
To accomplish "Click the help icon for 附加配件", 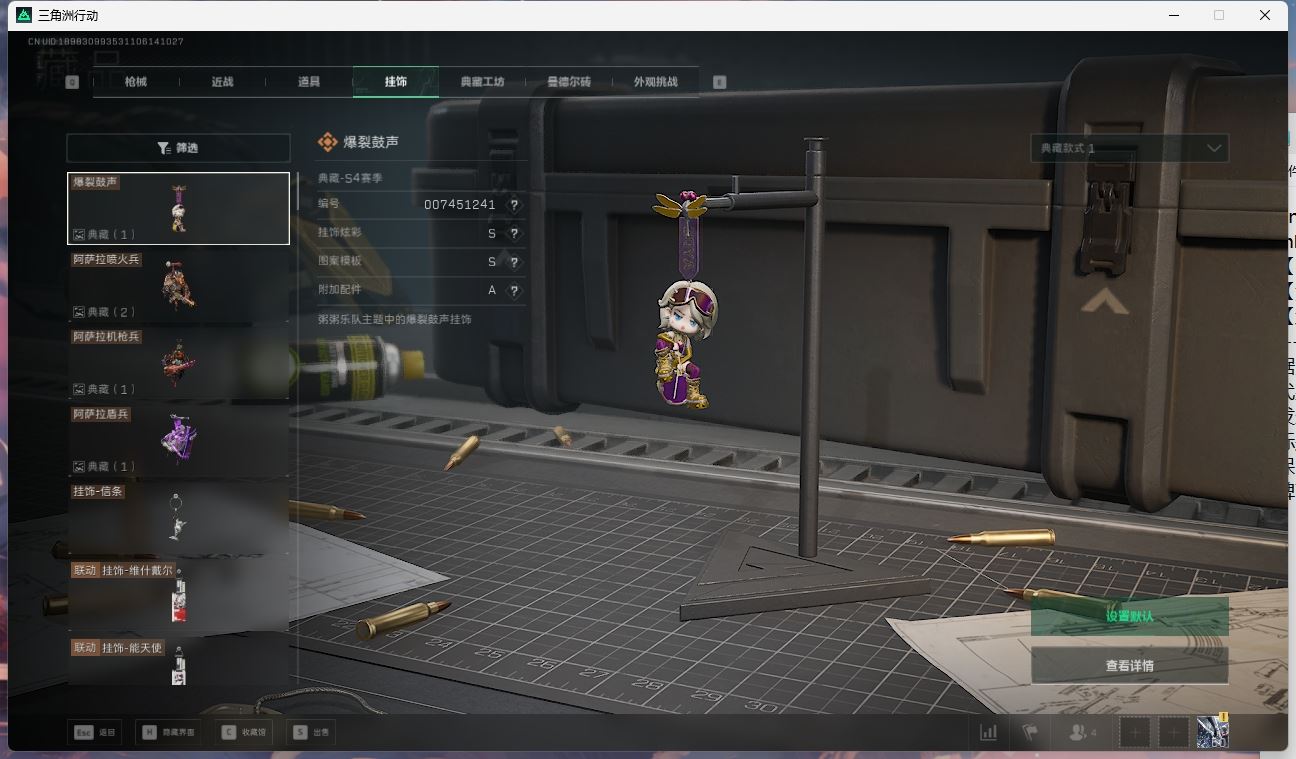I will (514, 291).
